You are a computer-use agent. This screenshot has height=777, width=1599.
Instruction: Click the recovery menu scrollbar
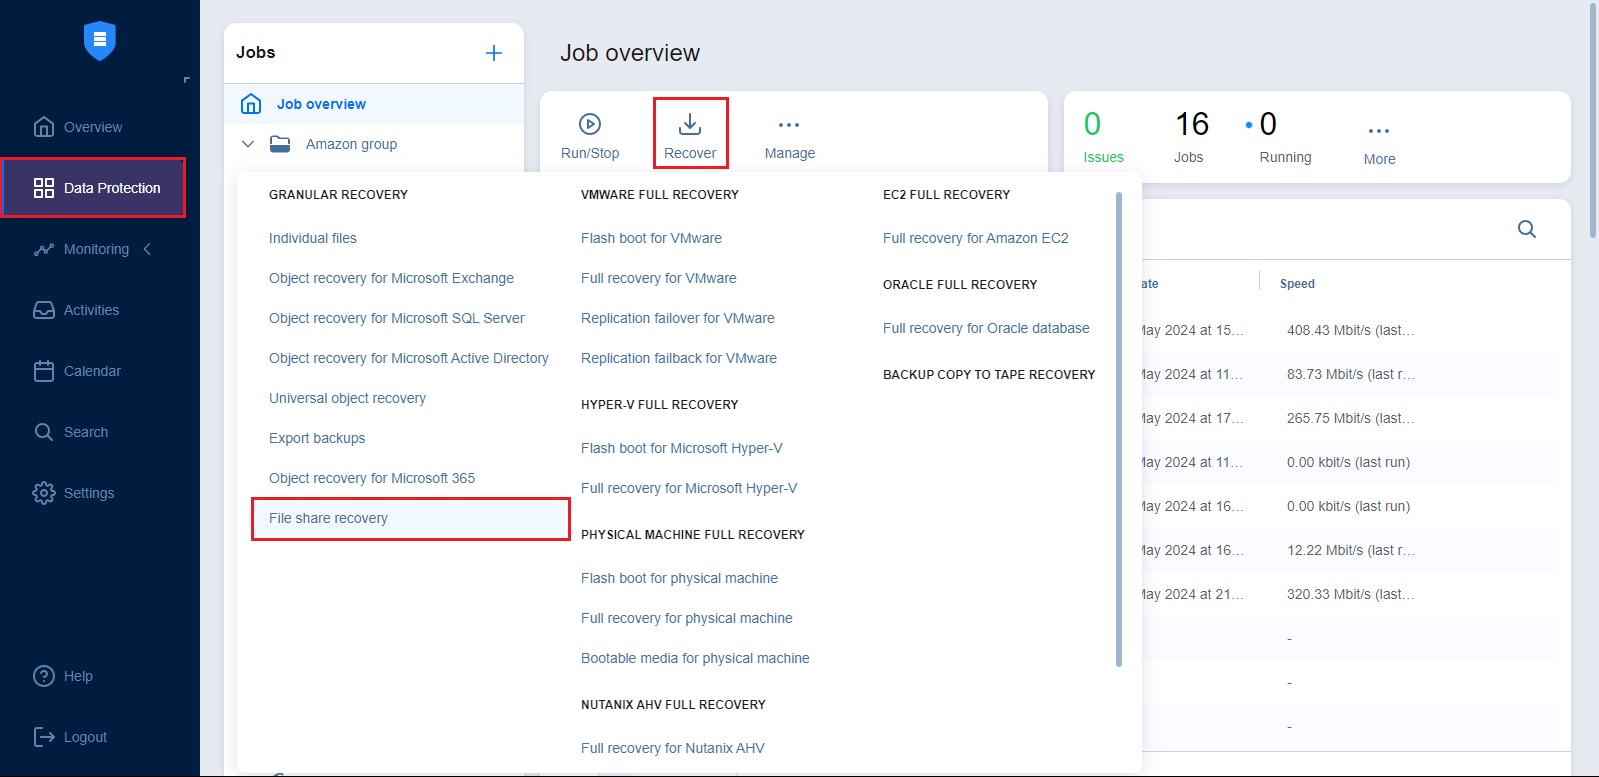(x=1118, y=430)
